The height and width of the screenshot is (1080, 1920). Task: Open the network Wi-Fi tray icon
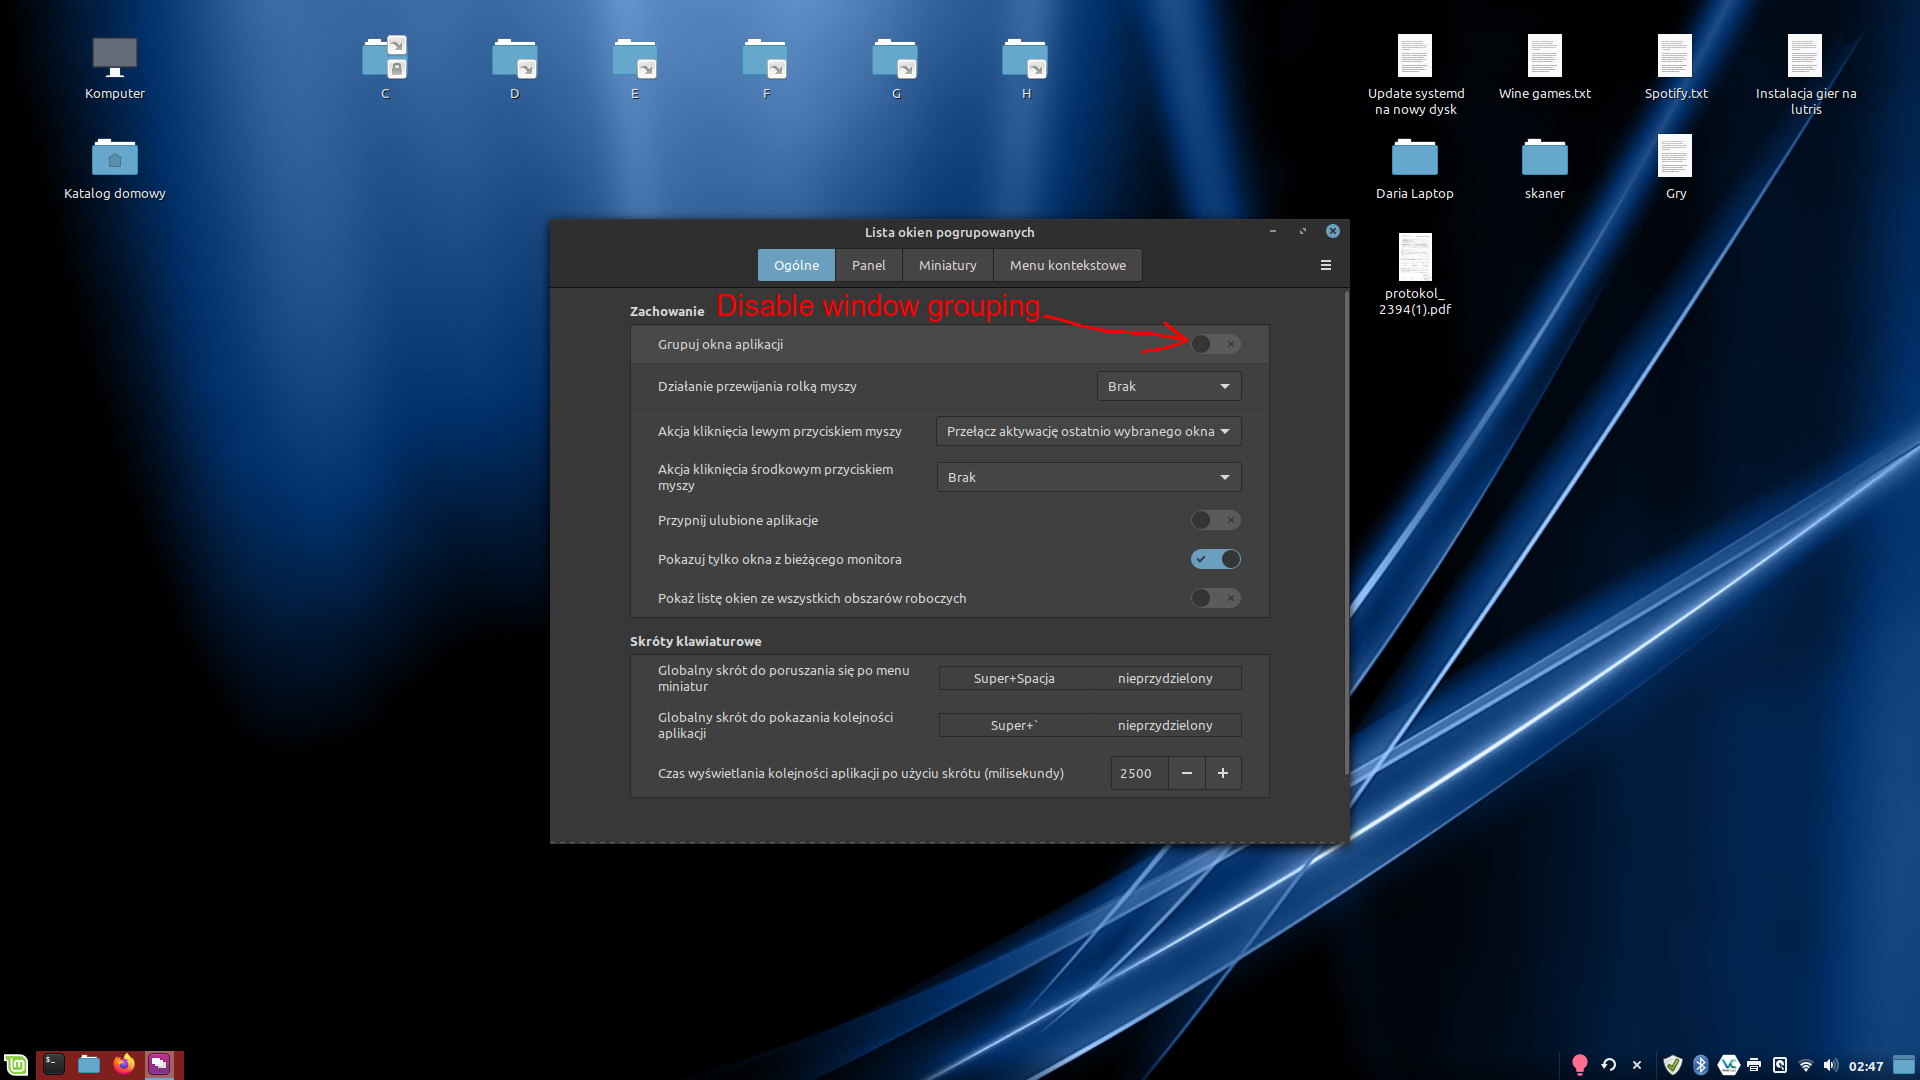tap(1805, 1065)
